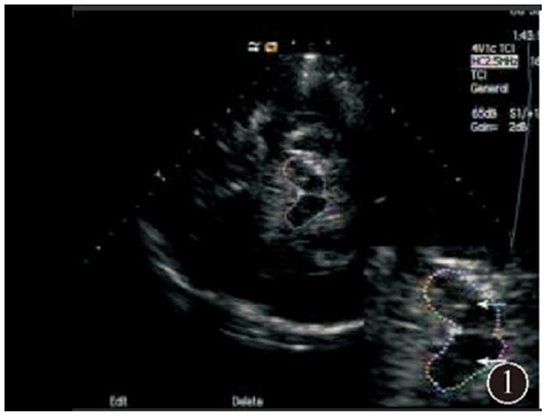
Task: Choose the Delete option at the bottom
Action: [x=248, y=401]
